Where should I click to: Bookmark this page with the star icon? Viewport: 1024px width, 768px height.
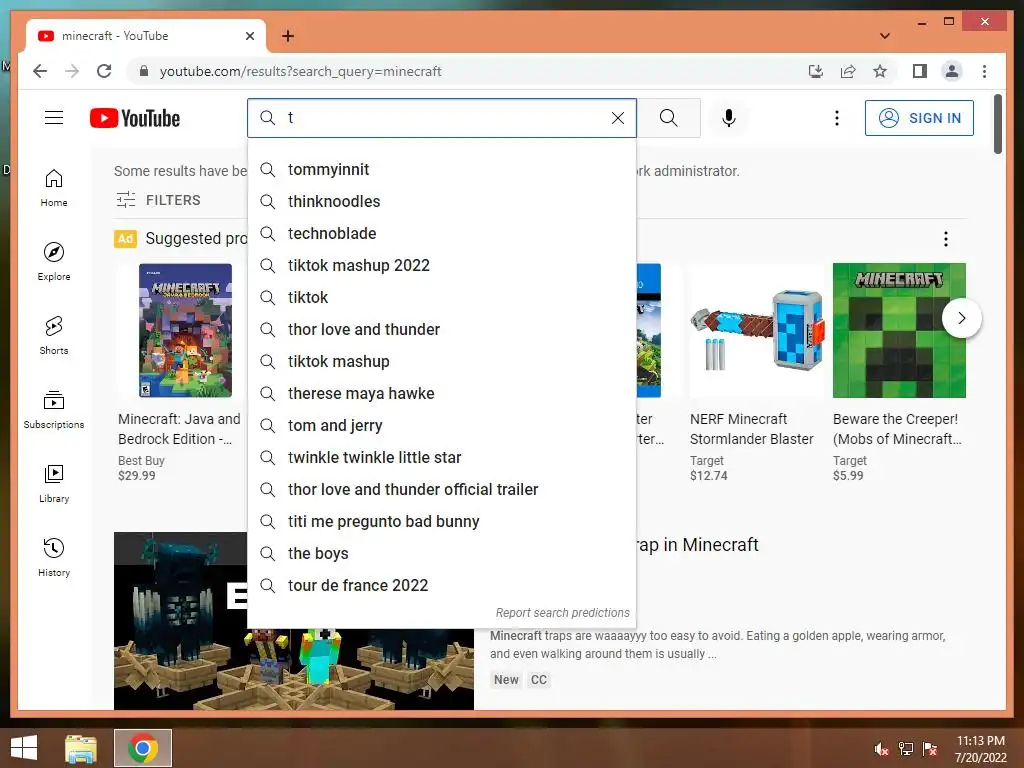click(880, 71)
